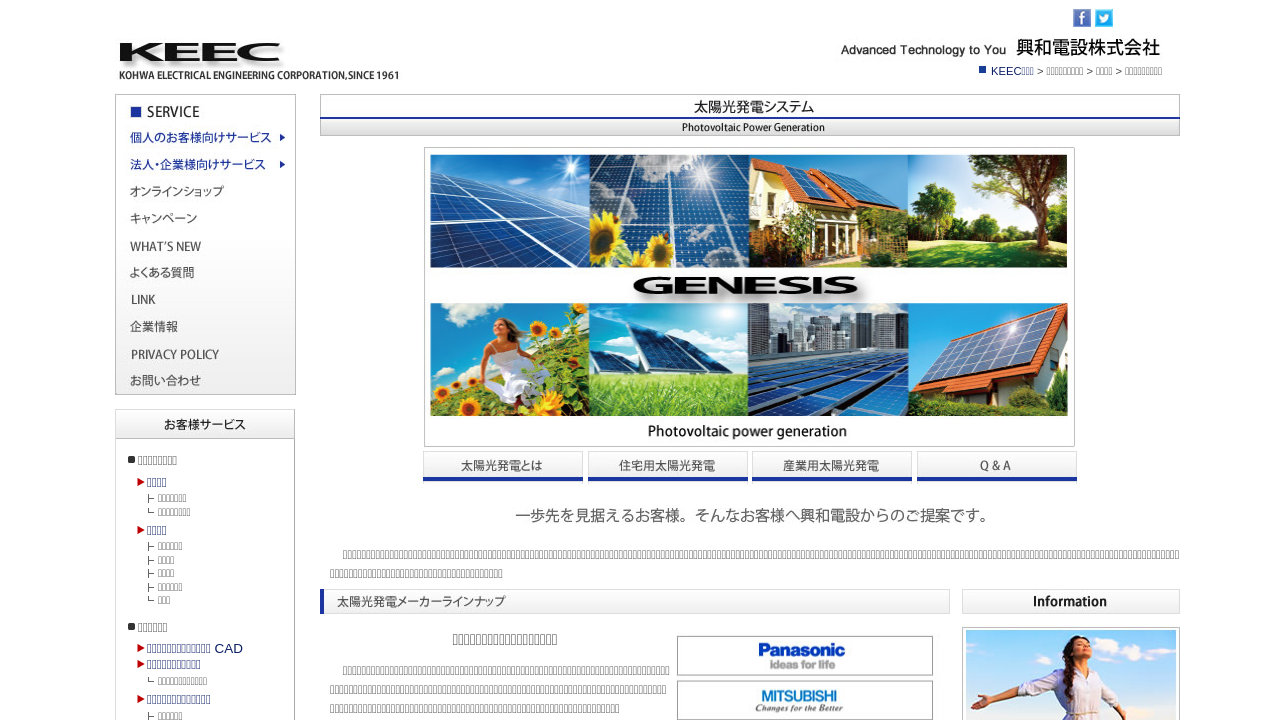Image resolution: width=1280 pixels, height=720 pixels.
Task: Expand 個人のお客様向けサービス submenu arrow
Action: coord(283,138)
